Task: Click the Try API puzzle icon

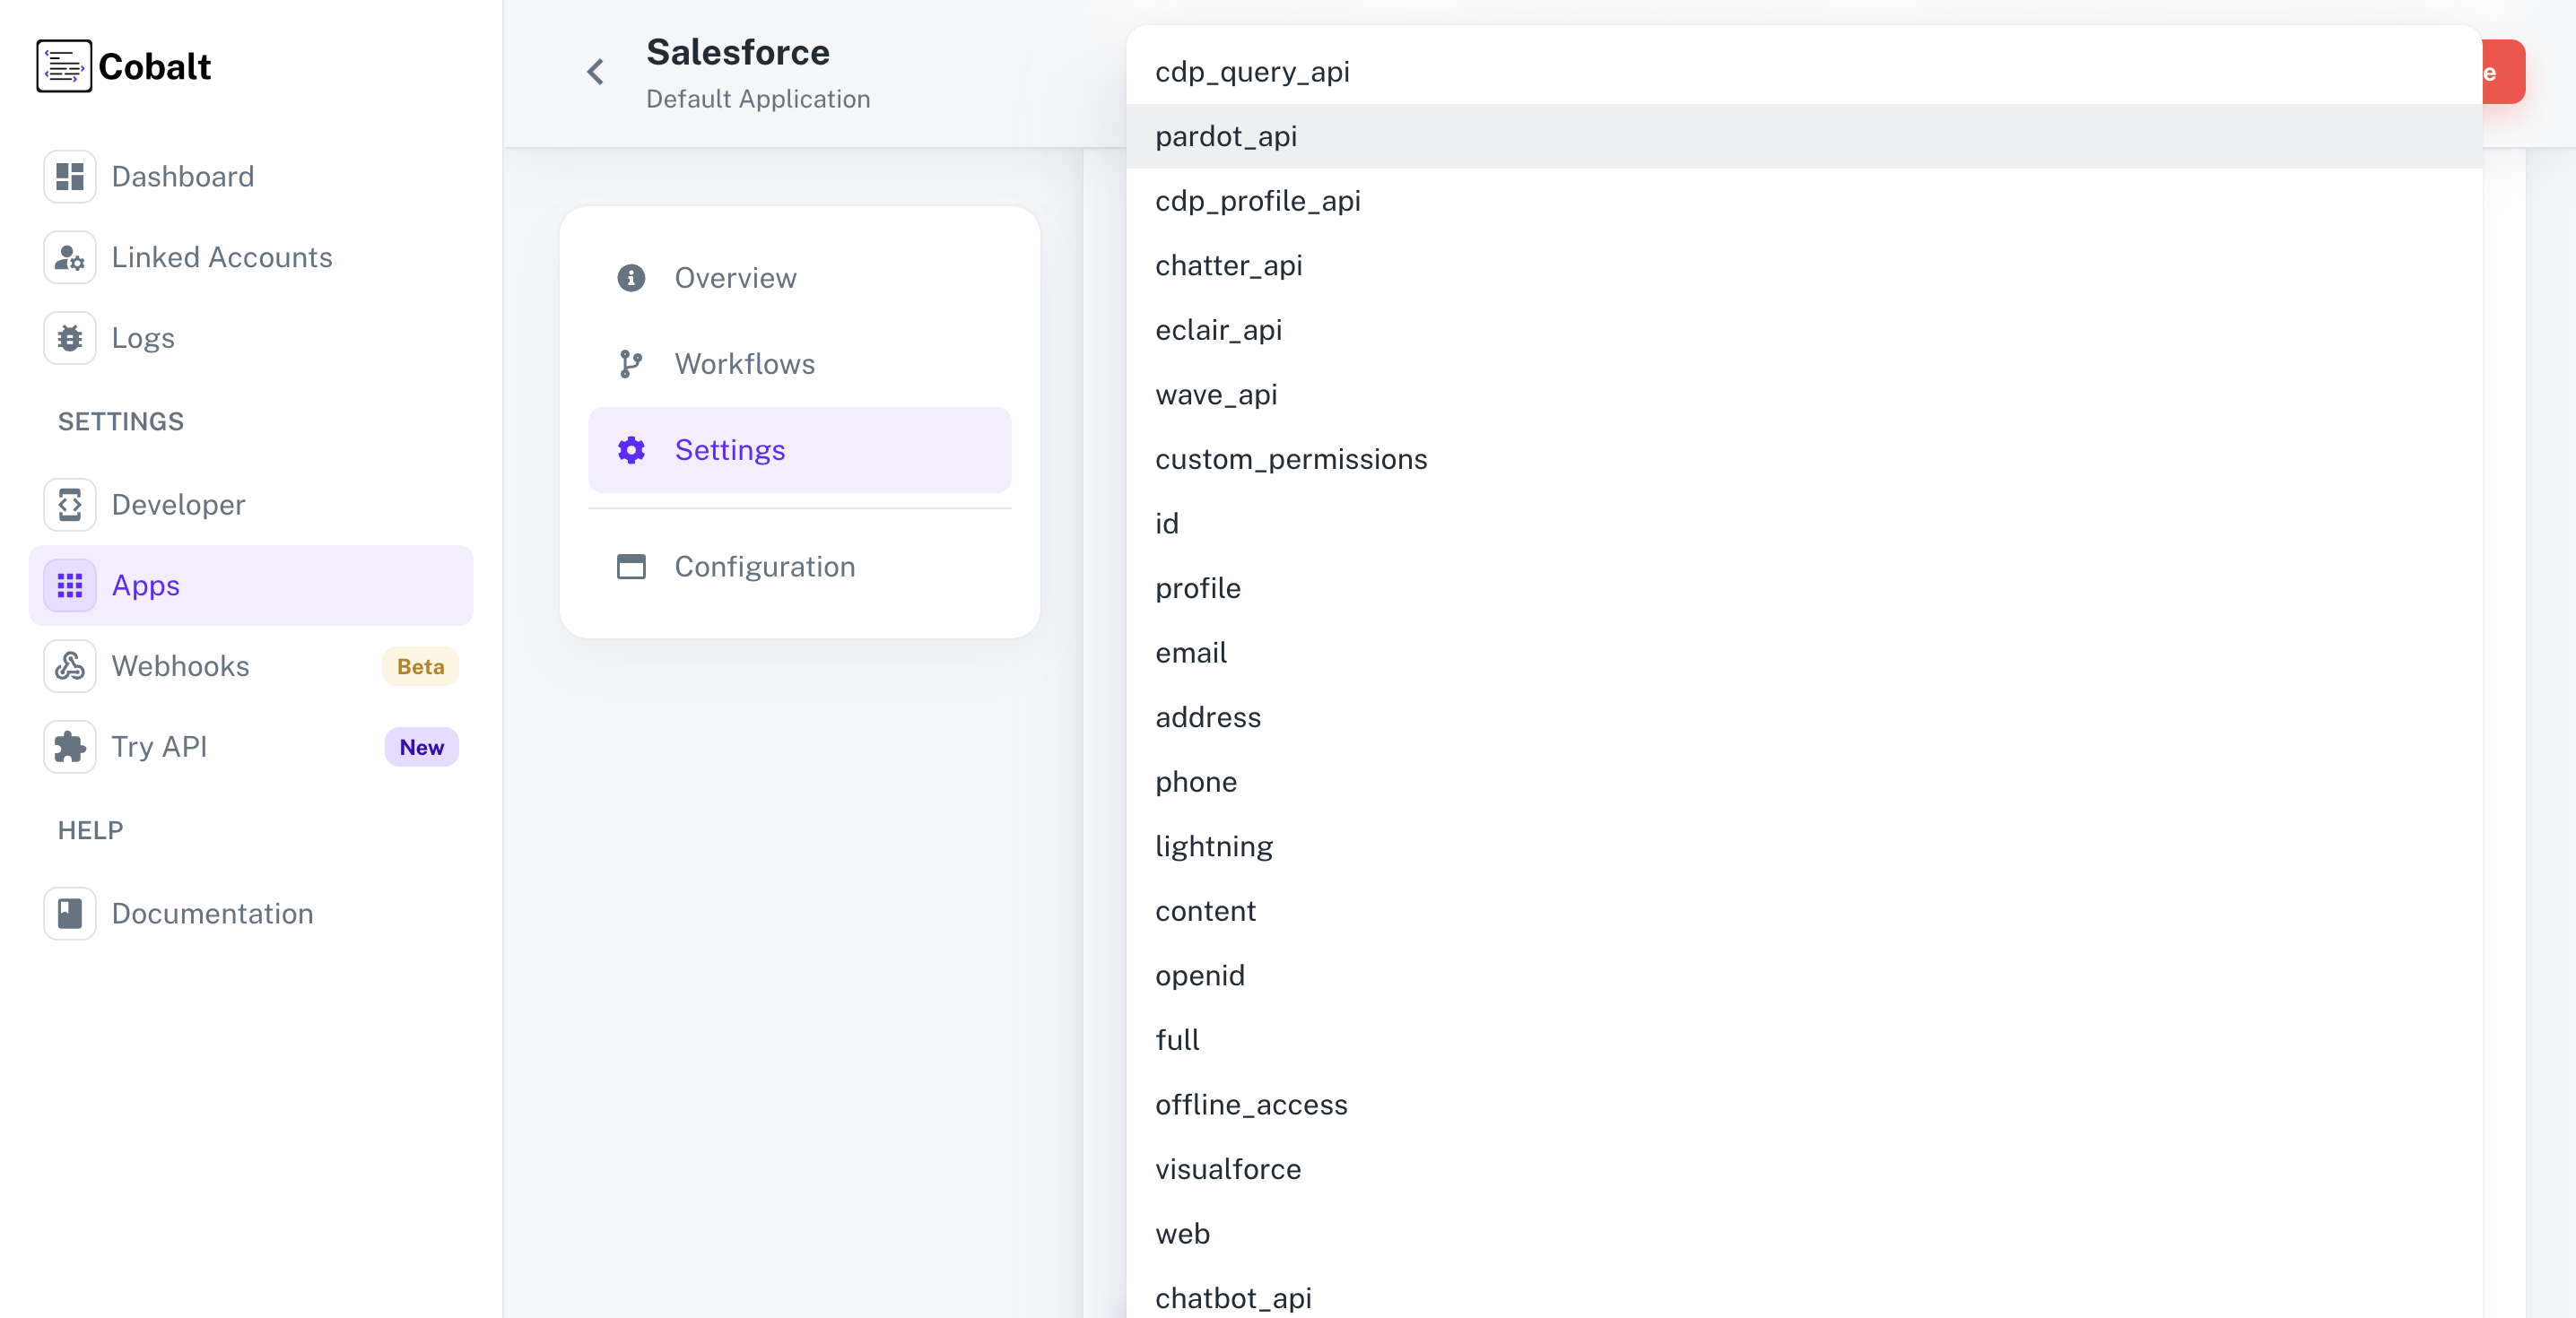Action: [69, 746]
